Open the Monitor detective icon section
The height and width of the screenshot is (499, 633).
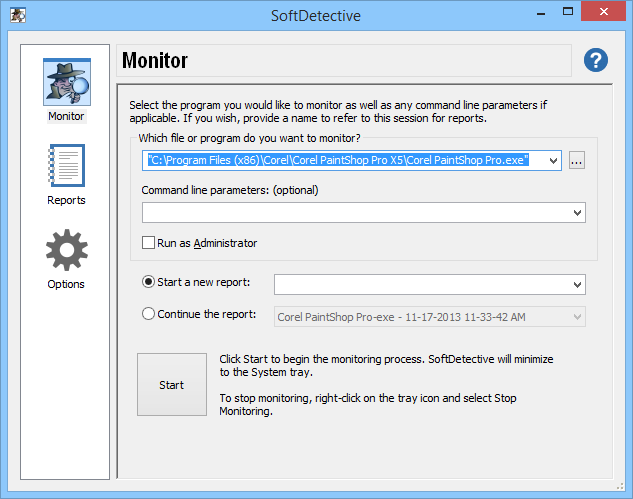coord(67,82)
